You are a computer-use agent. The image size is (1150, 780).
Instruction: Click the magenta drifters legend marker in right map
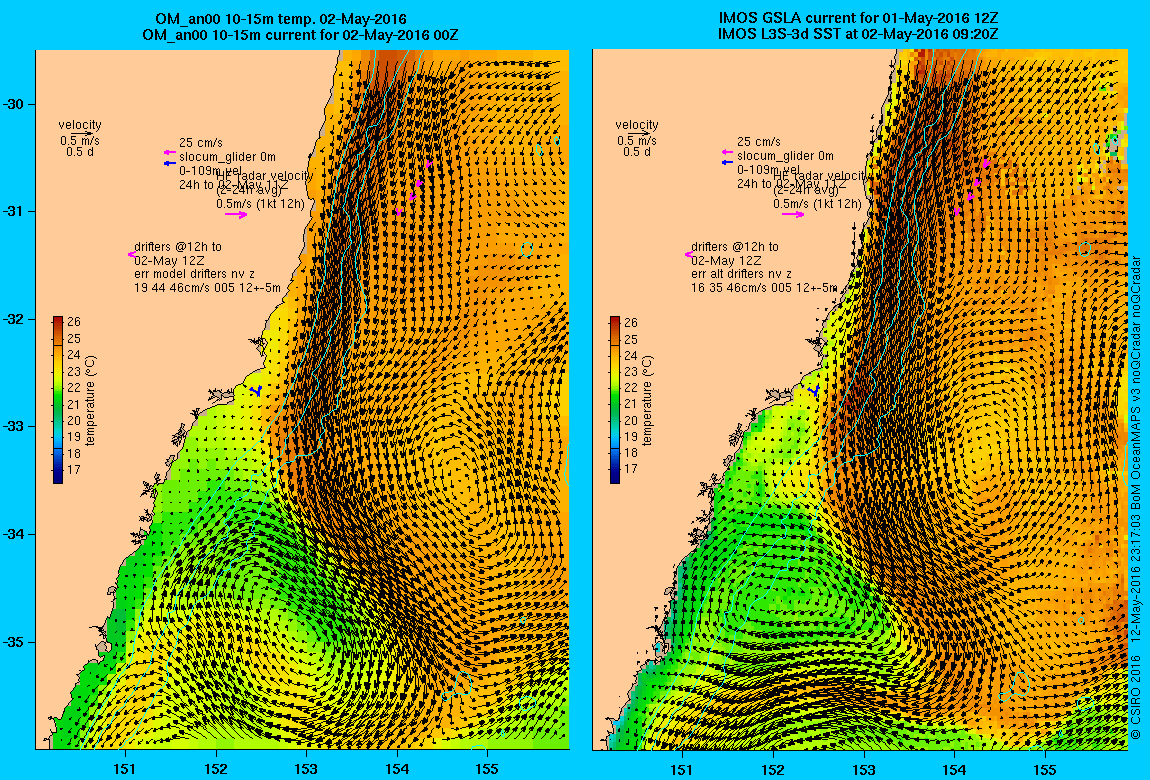689,254
